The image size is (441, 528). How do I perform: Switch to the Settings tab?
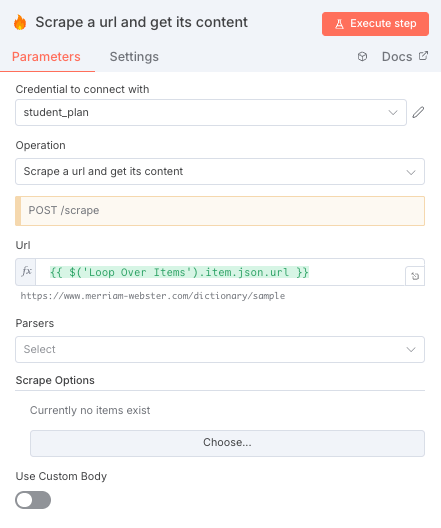point(134,57)
